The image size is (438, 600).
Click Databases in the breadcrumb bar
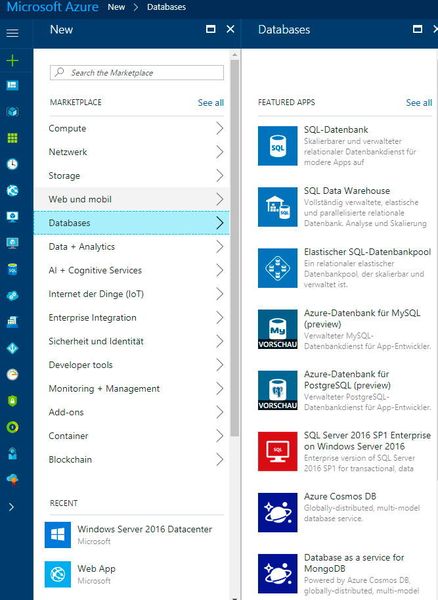pos(166,7)
